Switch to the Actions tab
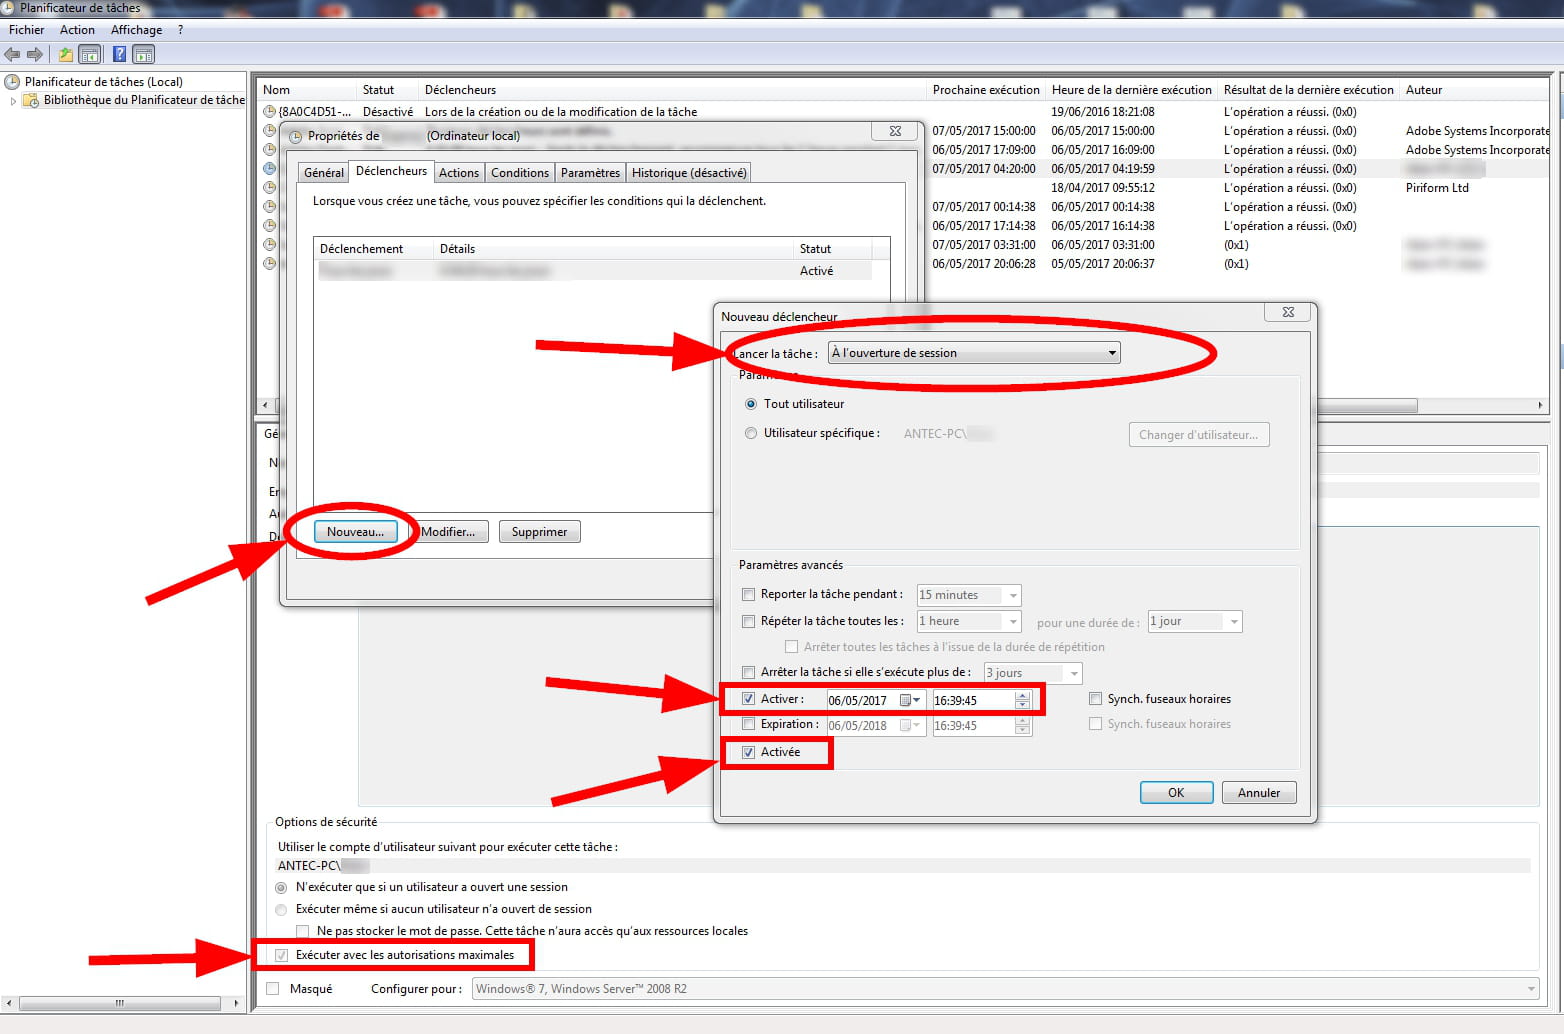The height and width of the screenshot is (1034, 1564). pos(459,172)
